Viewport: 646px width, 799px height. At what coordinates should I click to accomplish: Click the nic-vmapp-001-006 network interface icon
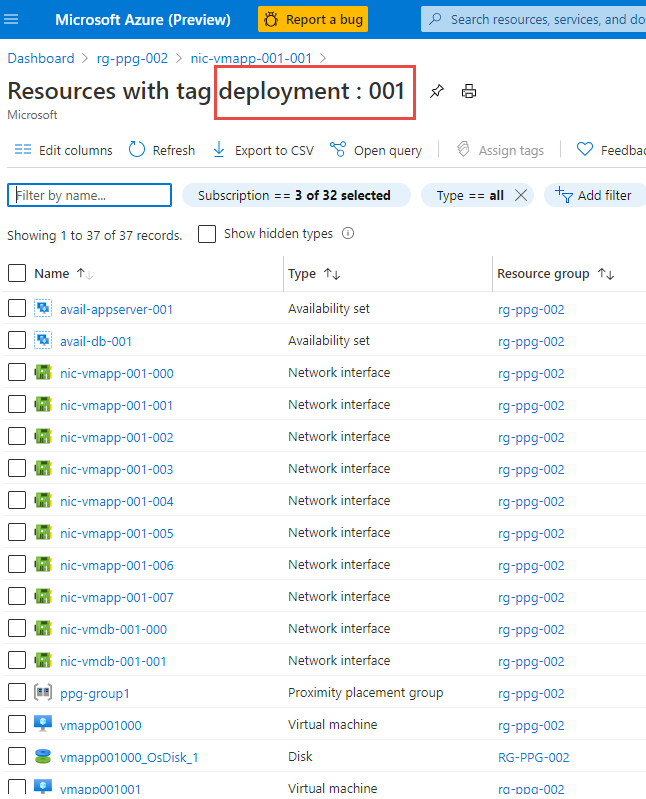pyautogui.click(x=43, y=565)
